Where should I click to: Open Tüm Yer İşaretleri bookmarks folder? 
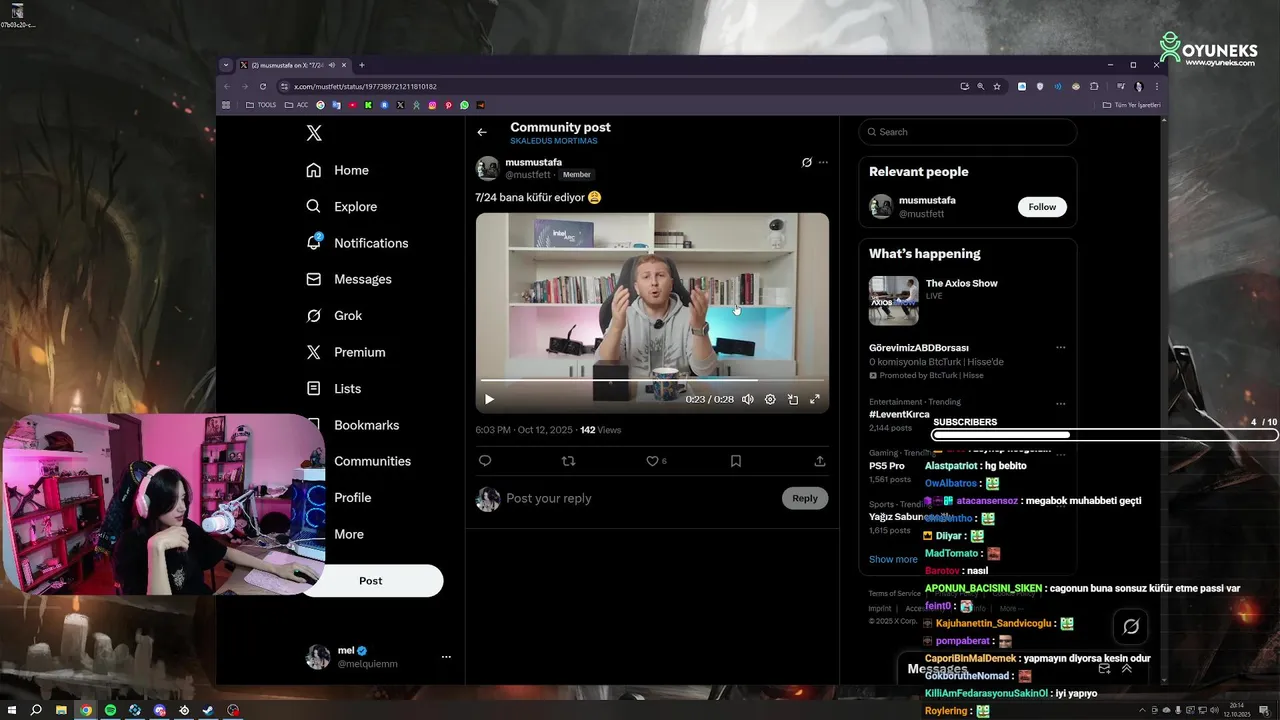[x=1131, y=105]
